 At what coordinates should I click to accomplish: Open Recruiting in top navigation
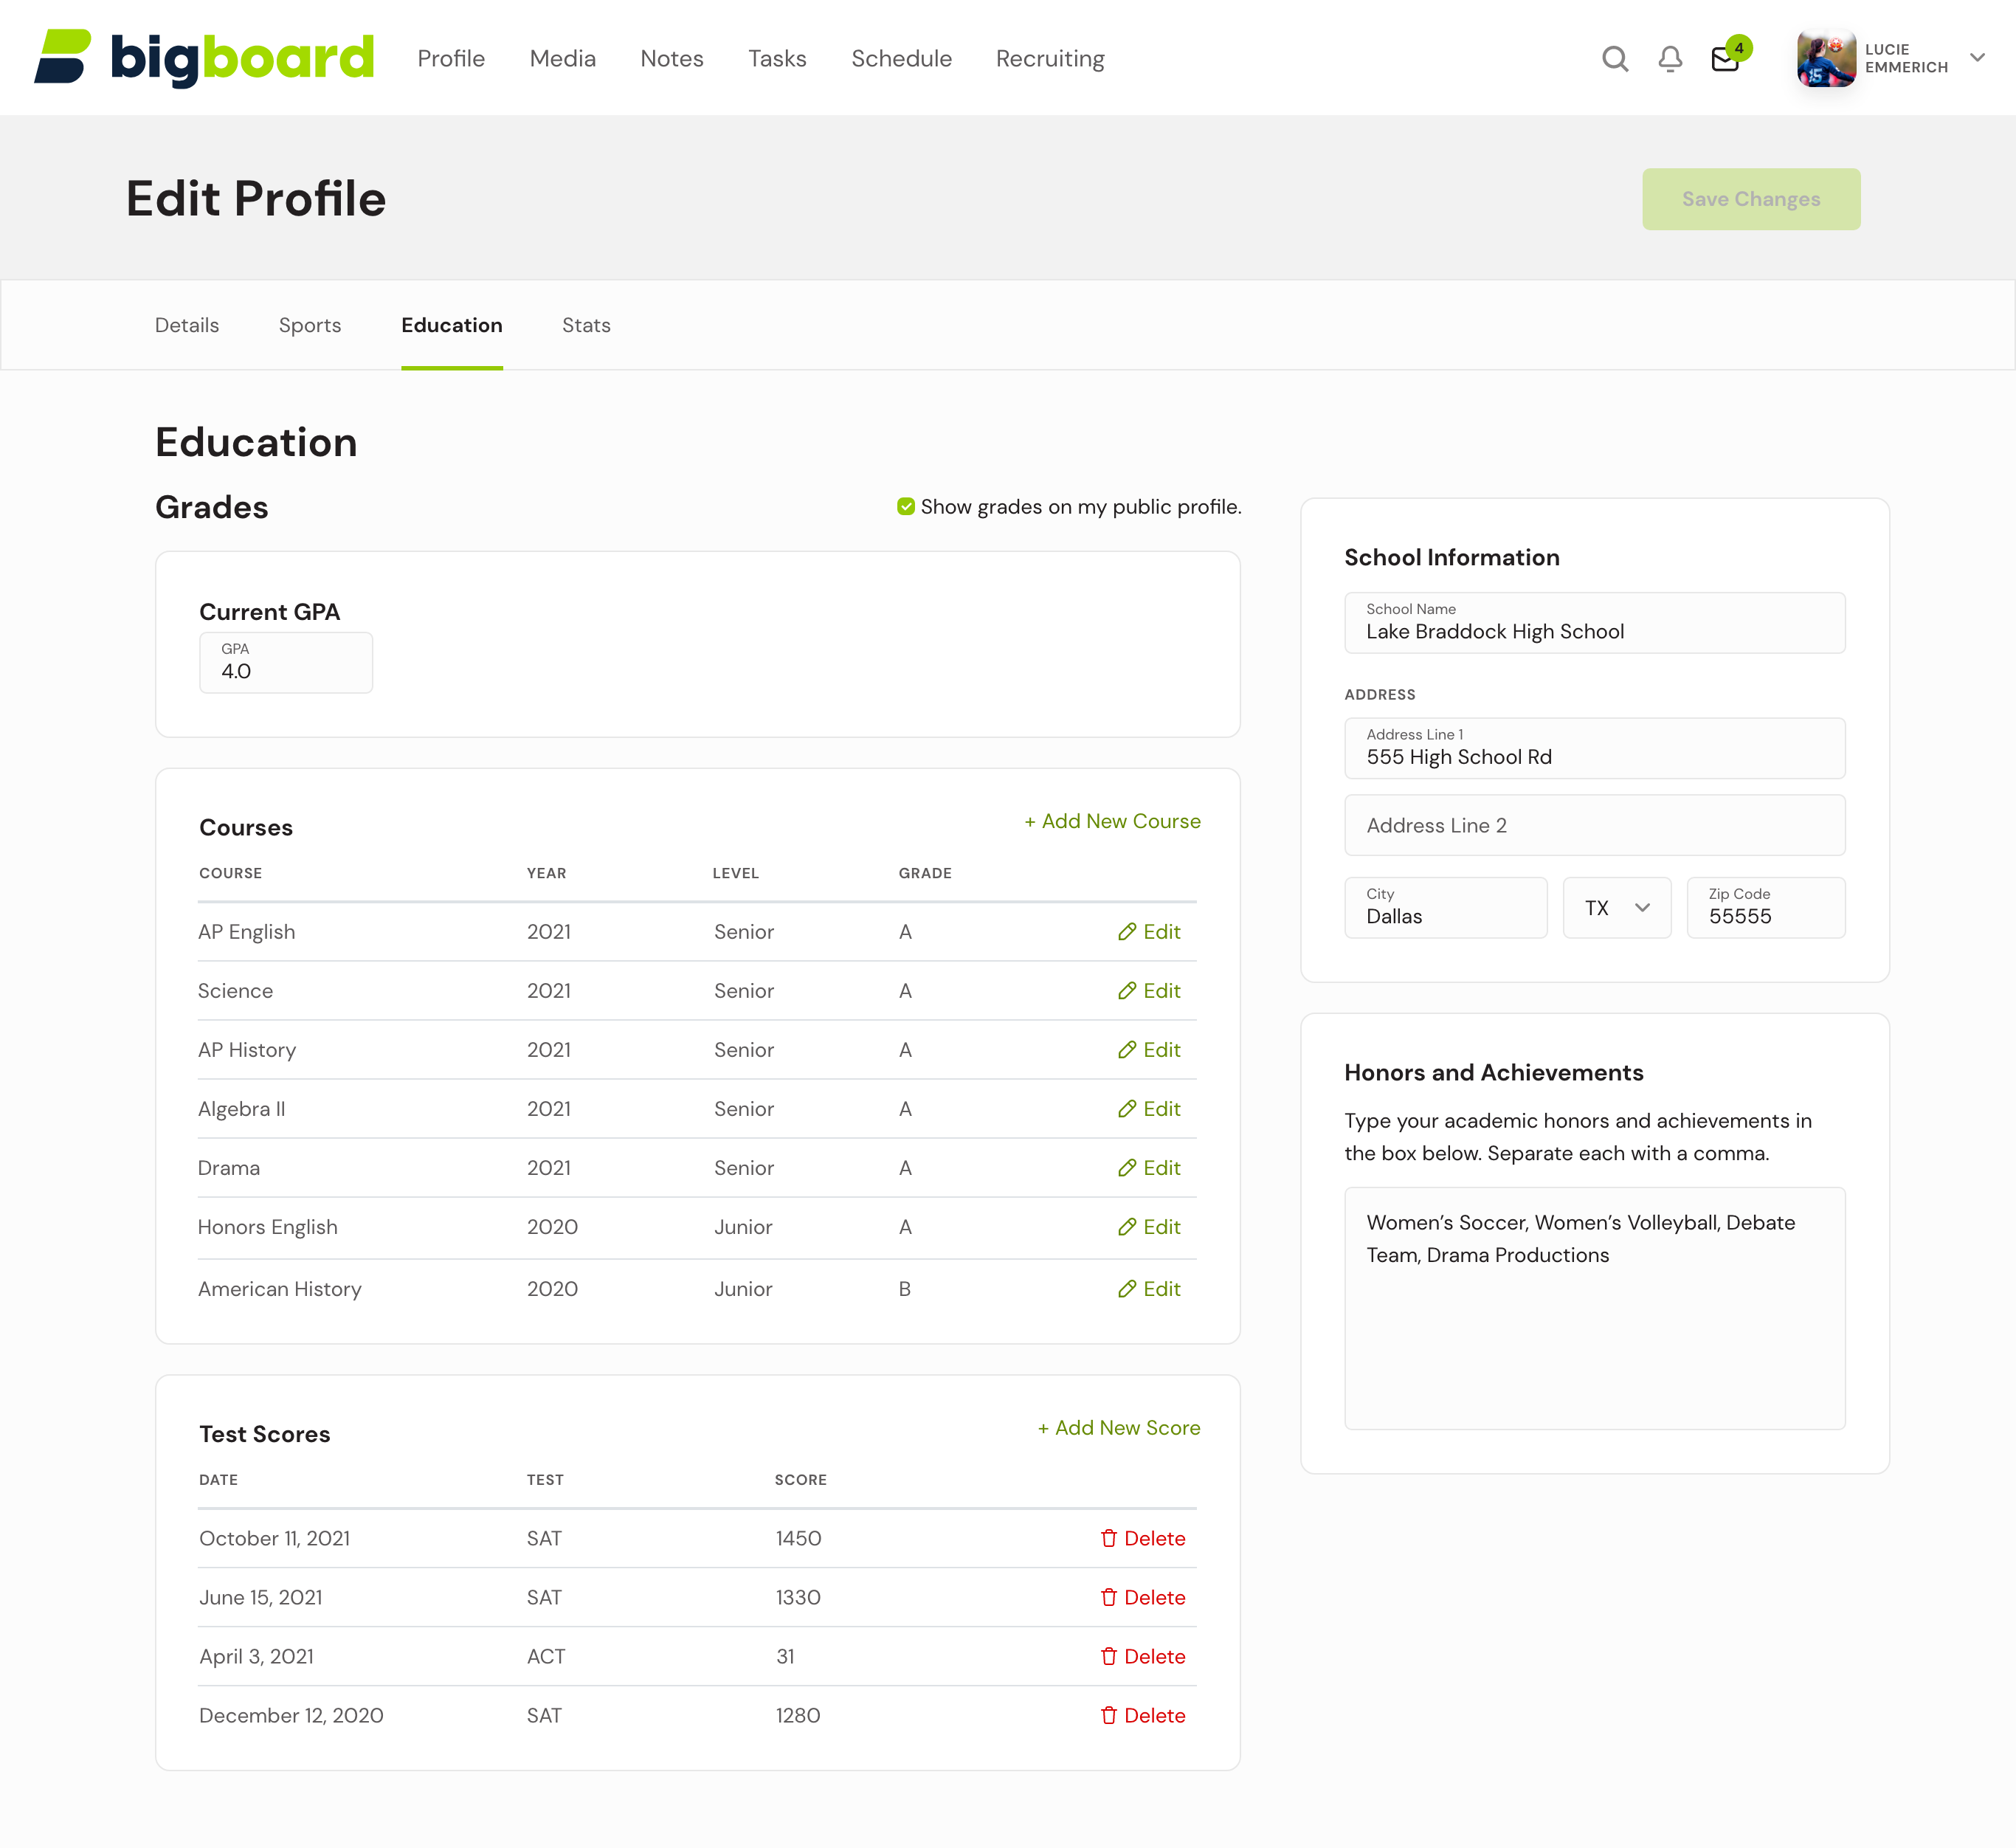click(x=1050, y=59)
